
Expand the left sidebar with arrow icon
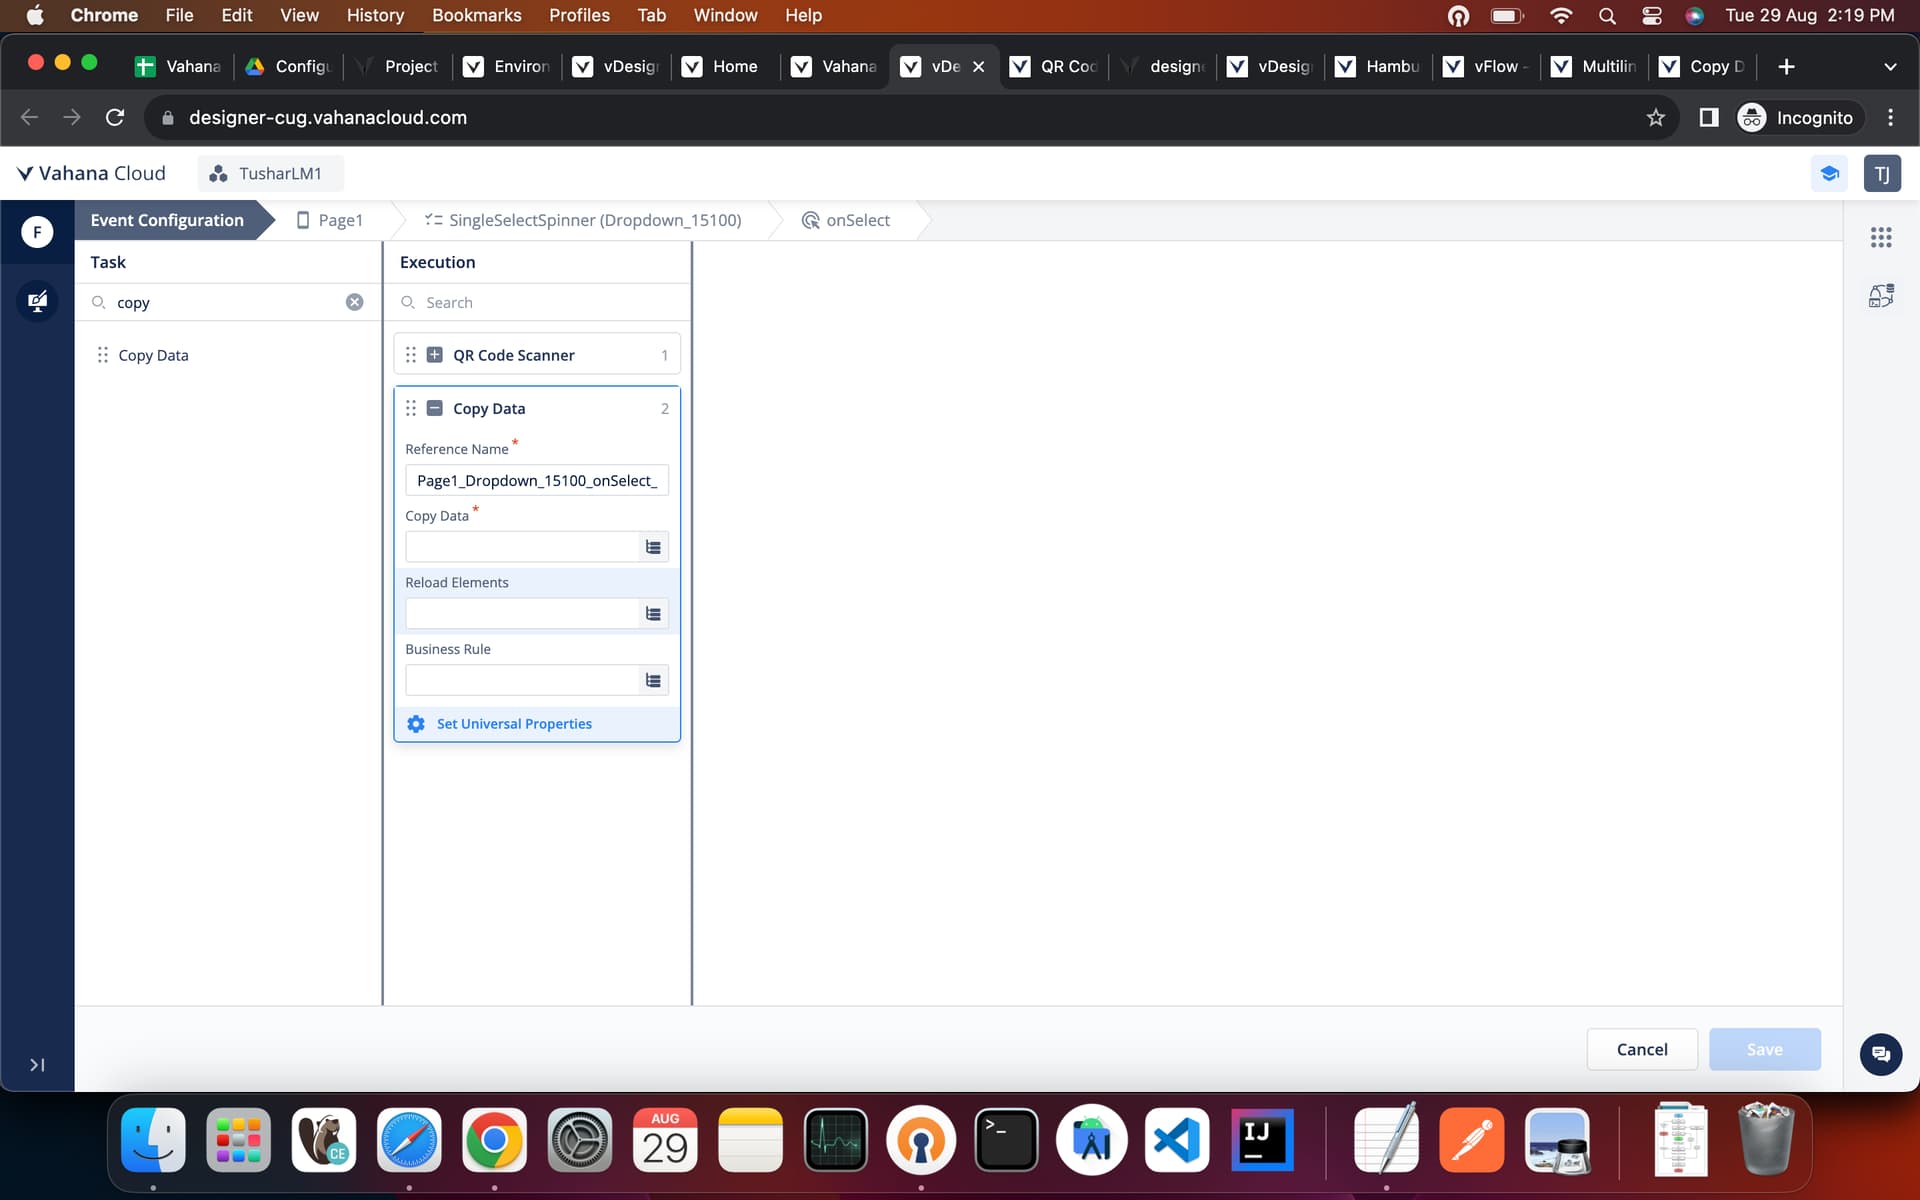tap(37, 1065)
